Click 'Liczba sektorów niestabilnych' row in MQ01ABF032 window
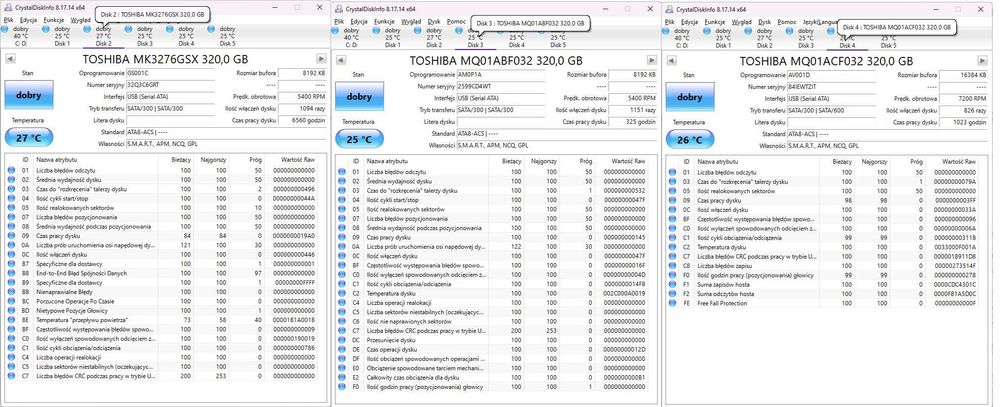Viewport: 1000px width, 407px height. click(495, 312)
